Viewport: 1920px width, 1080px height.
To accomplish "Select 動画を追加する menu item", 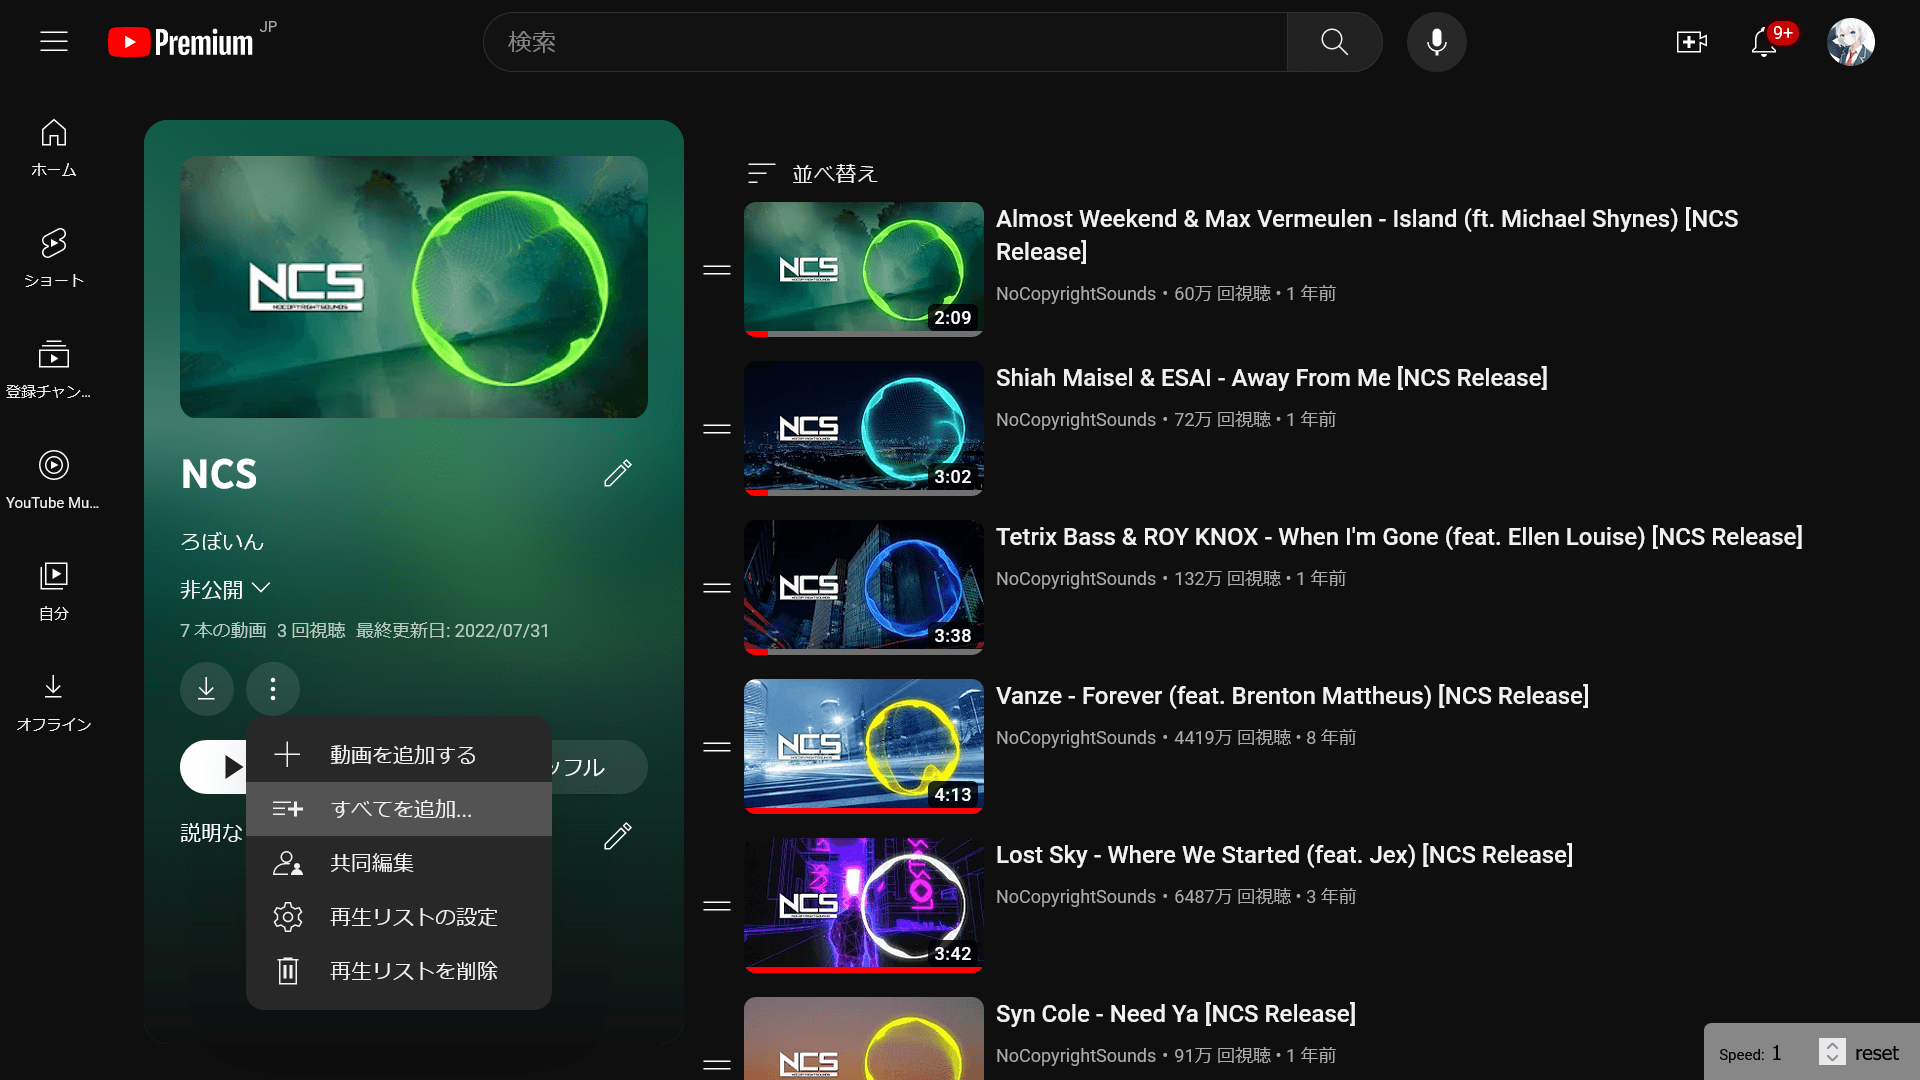I will tap(399, 755).
